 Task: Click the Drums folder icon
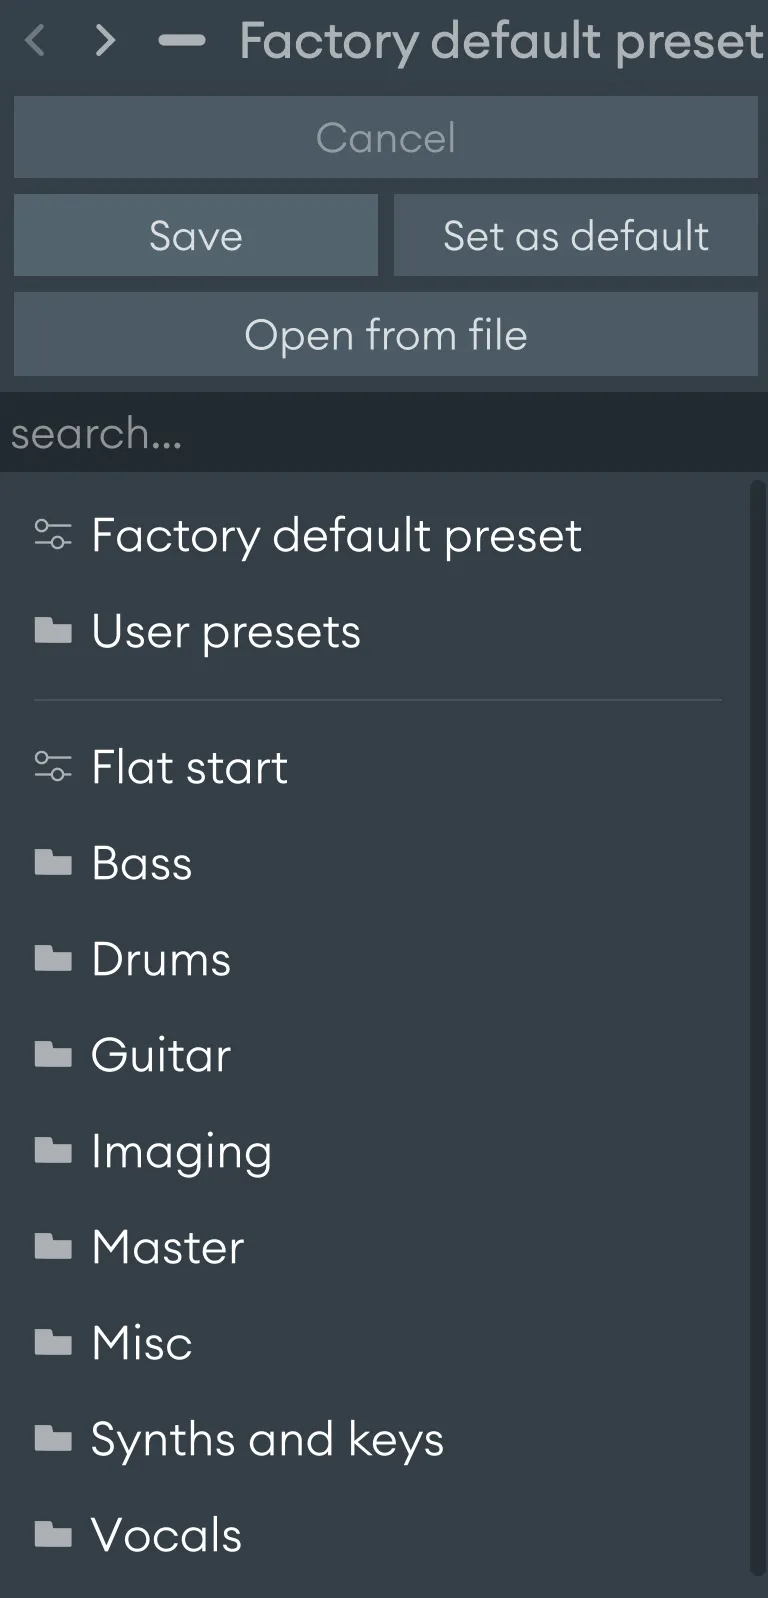click(x=54, y=958)
